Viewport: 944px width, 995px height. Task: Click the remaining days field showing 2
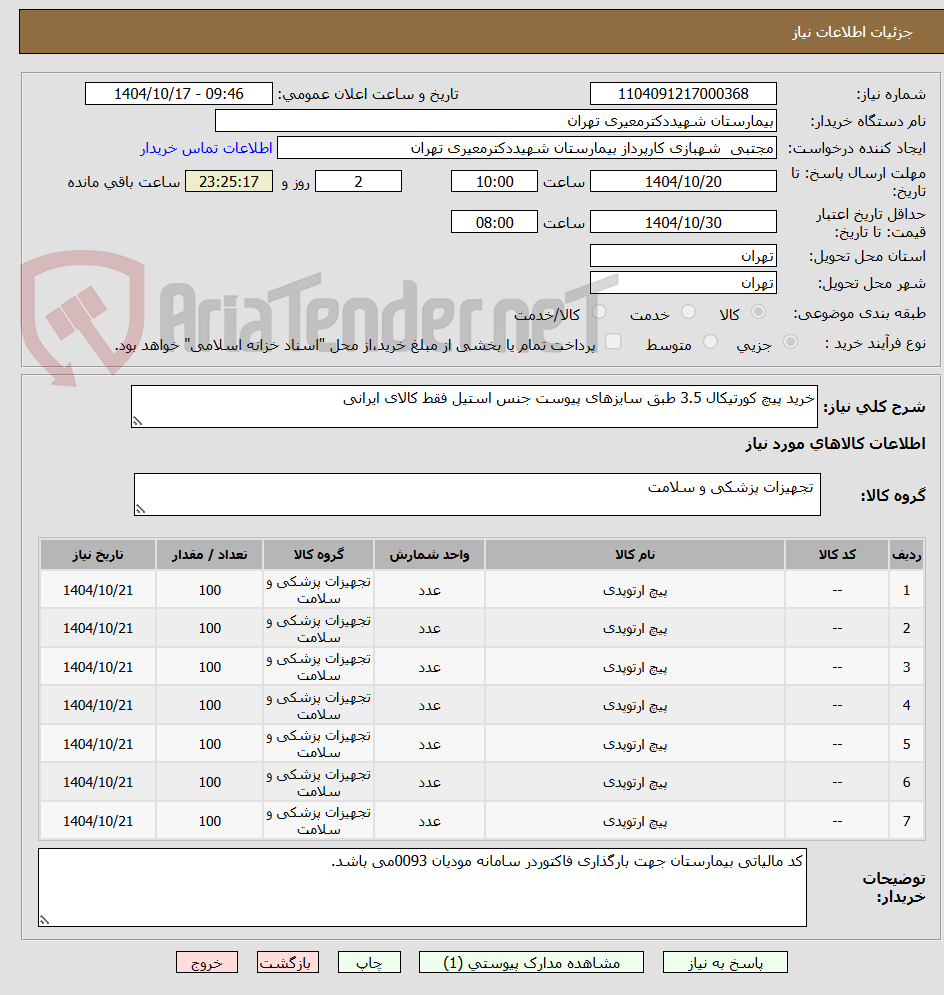[x=358, y=181]
